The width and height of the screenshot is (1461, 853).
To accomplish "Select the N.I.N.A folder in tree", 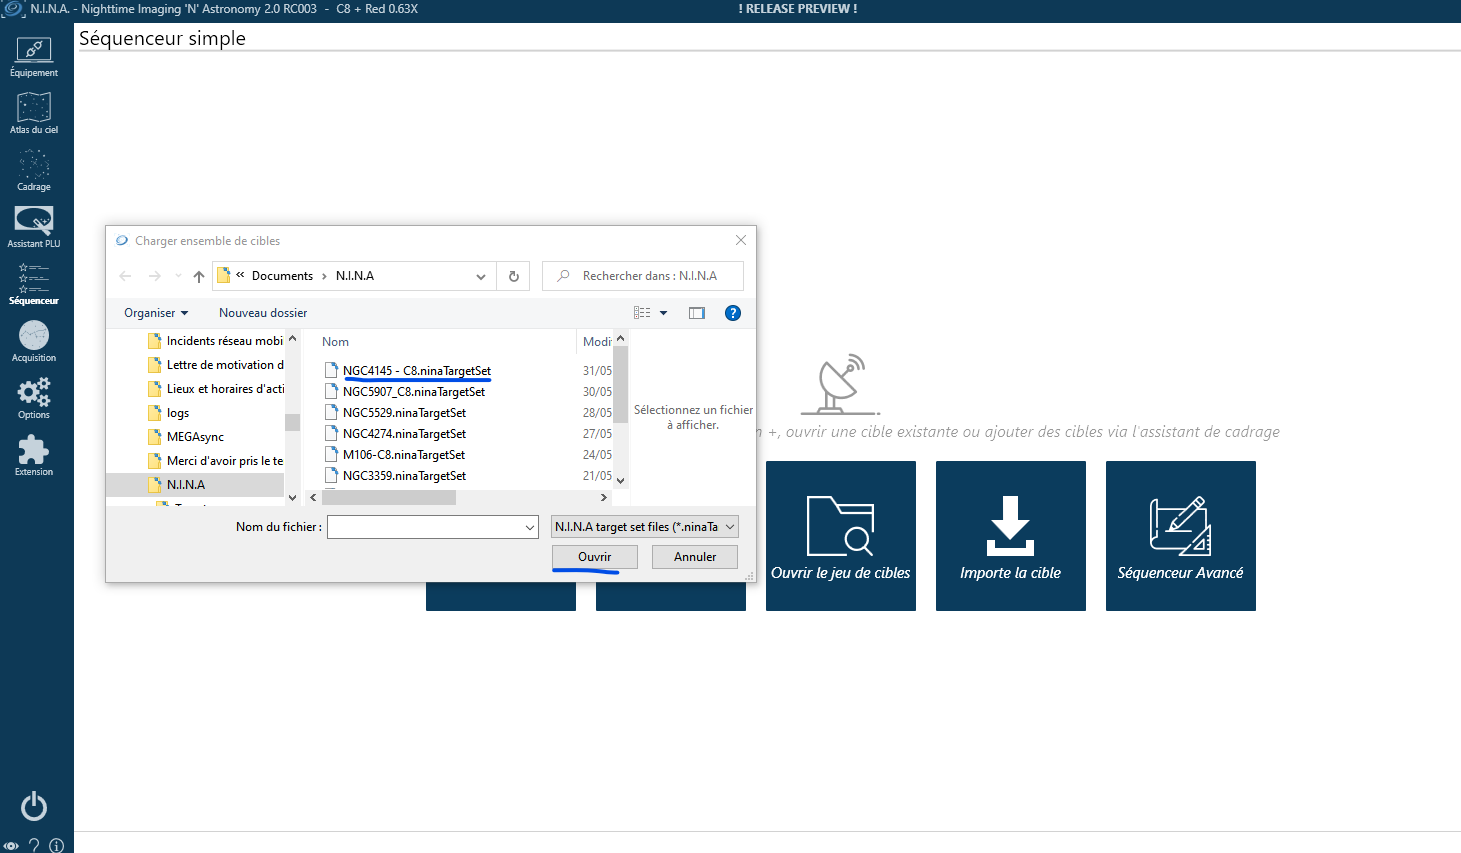I will coord(196,485).
